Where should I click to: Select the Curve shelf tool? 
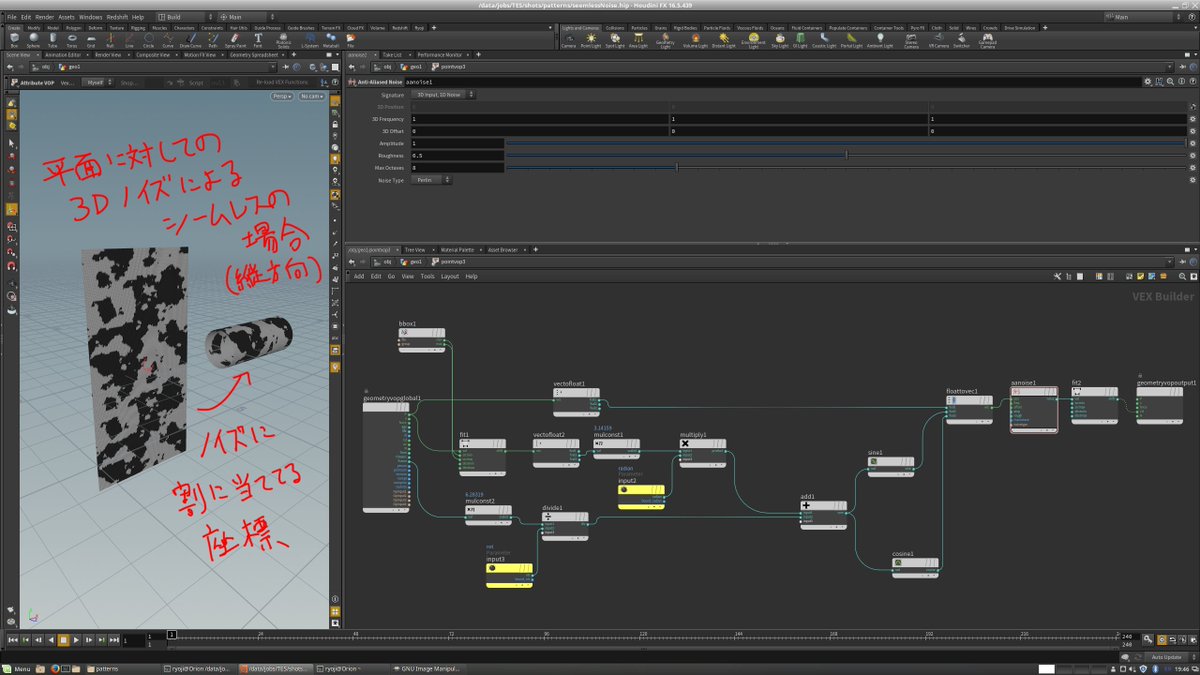(168, 40)
